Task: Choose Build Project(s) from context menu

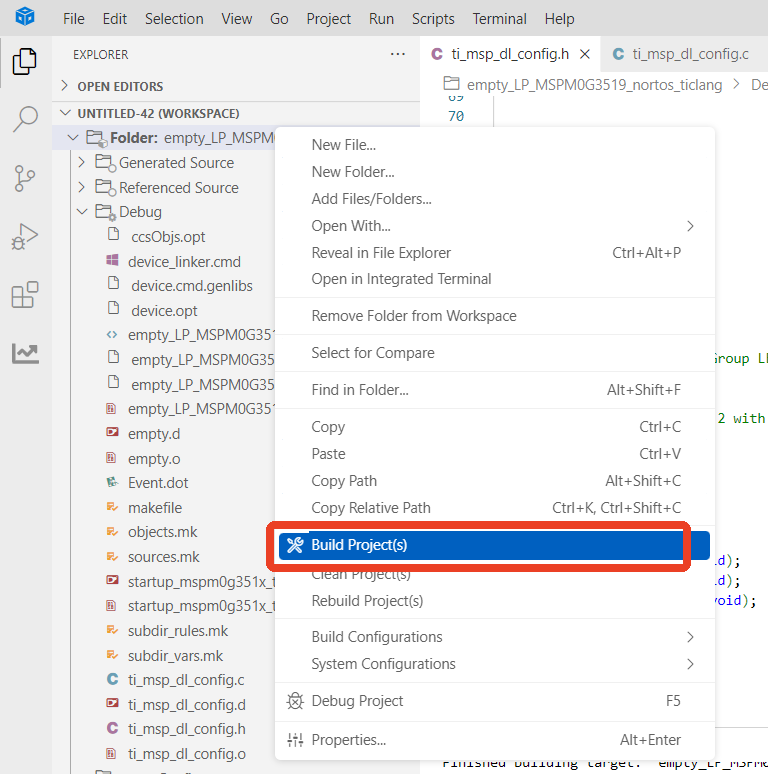Action: (x=495, y=545)
